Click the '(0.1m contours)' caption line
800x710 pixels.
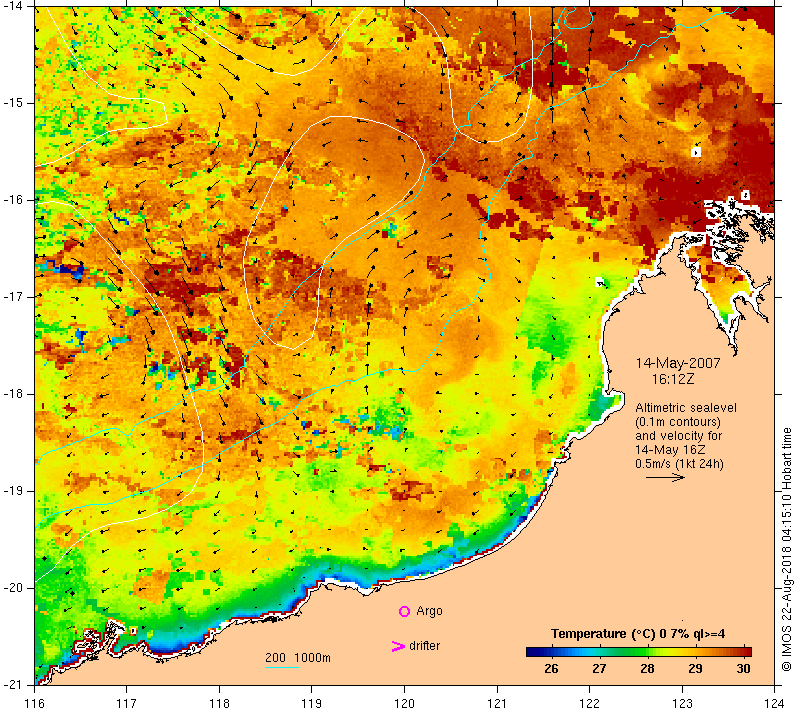678,422
